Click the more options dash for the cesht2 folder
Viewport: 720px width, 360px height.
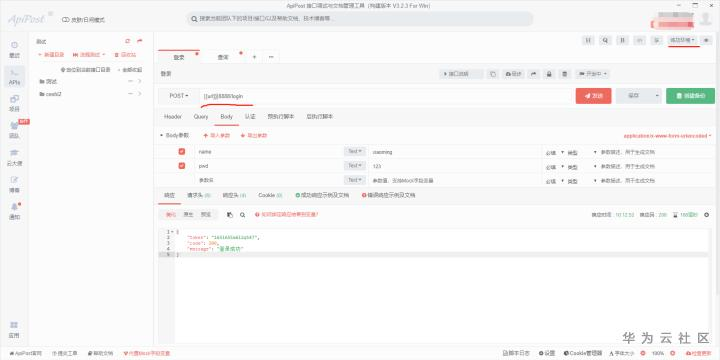130,94
